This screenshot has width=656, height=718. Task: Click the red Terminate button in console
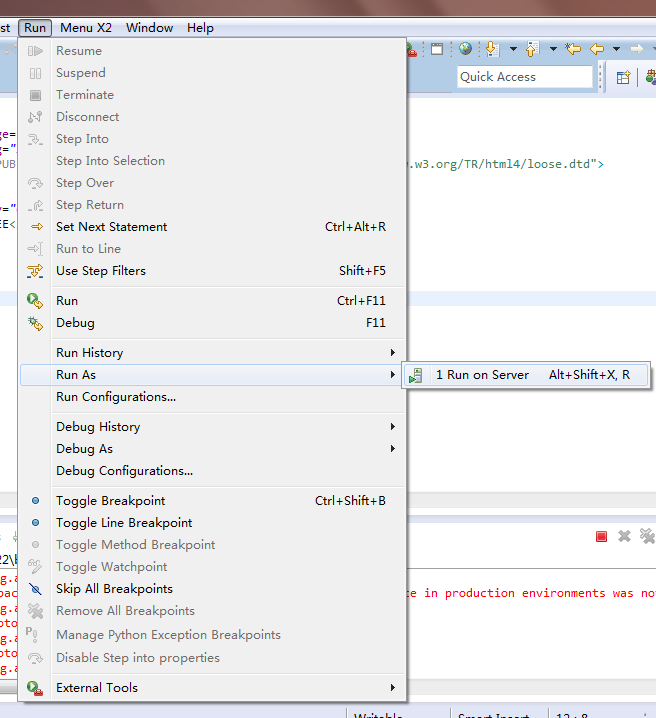coord(601,537)
